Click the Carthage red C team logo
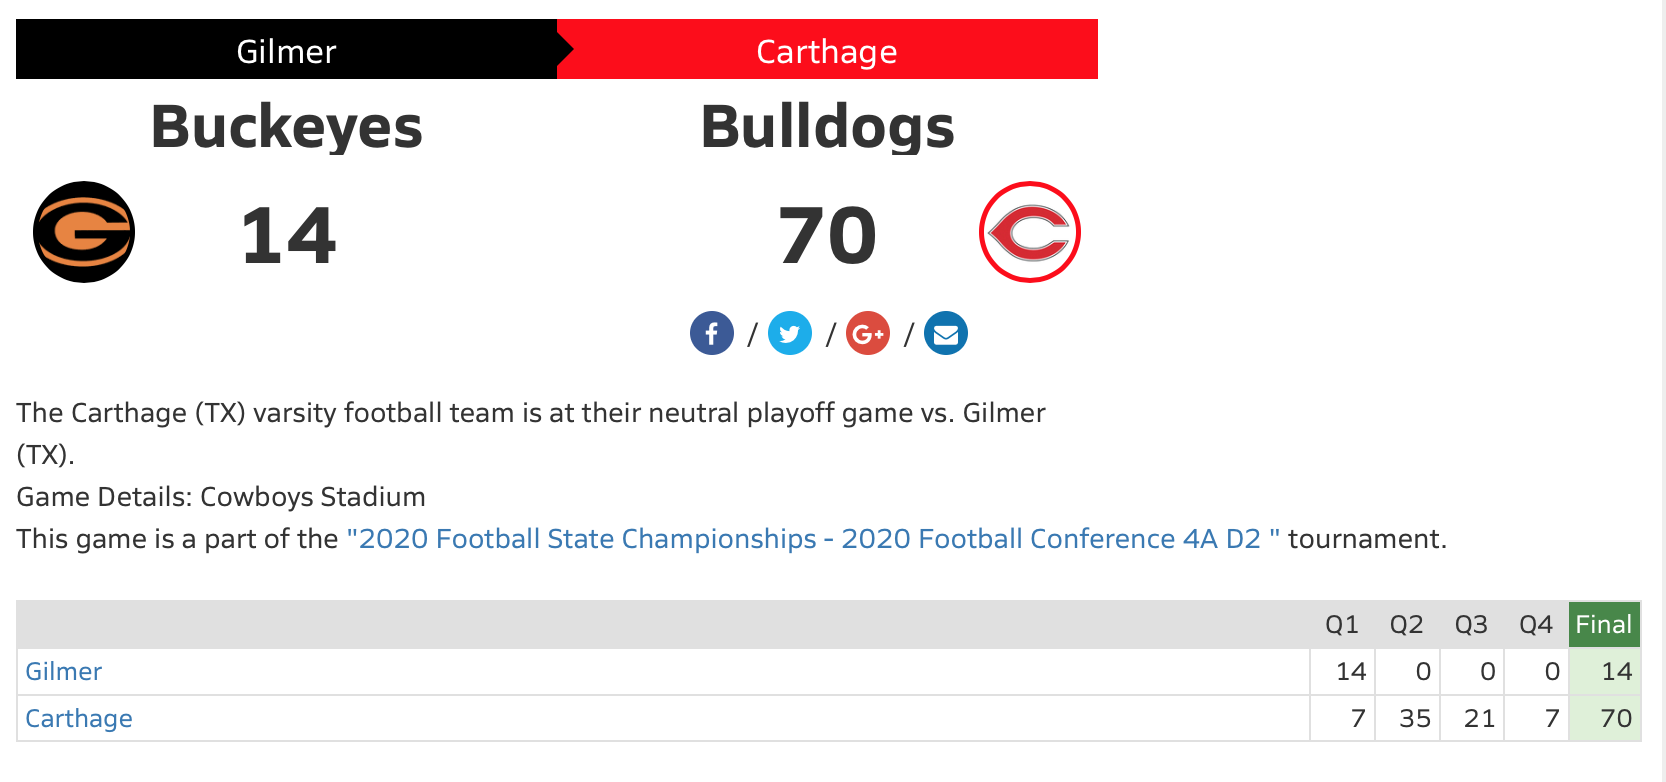This screenshot has height=782, width=1666. [x=1030, y=232]
